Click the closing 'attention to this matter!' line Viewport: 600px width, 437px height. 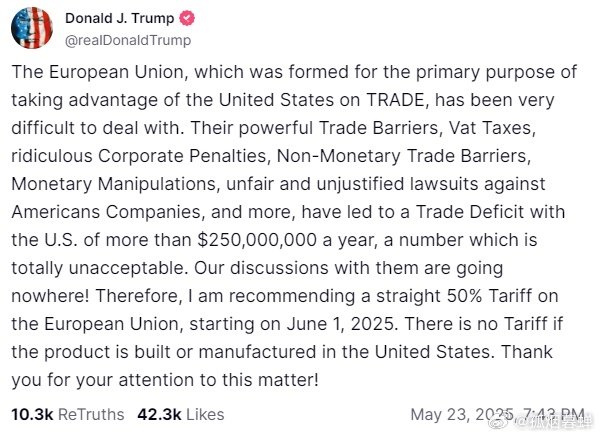coord(218,380)
